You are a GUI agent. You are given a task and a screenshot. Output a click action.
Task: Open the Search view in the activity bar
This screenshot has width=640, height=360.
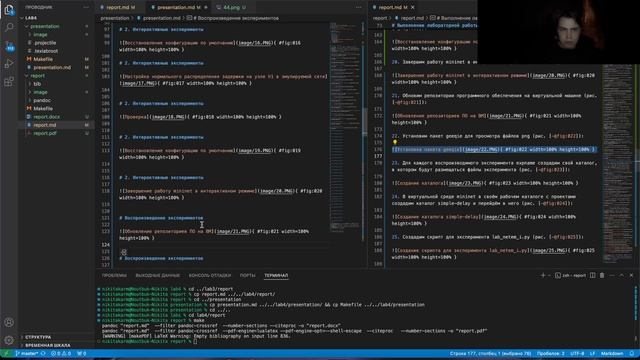click(x=9, y=27)
